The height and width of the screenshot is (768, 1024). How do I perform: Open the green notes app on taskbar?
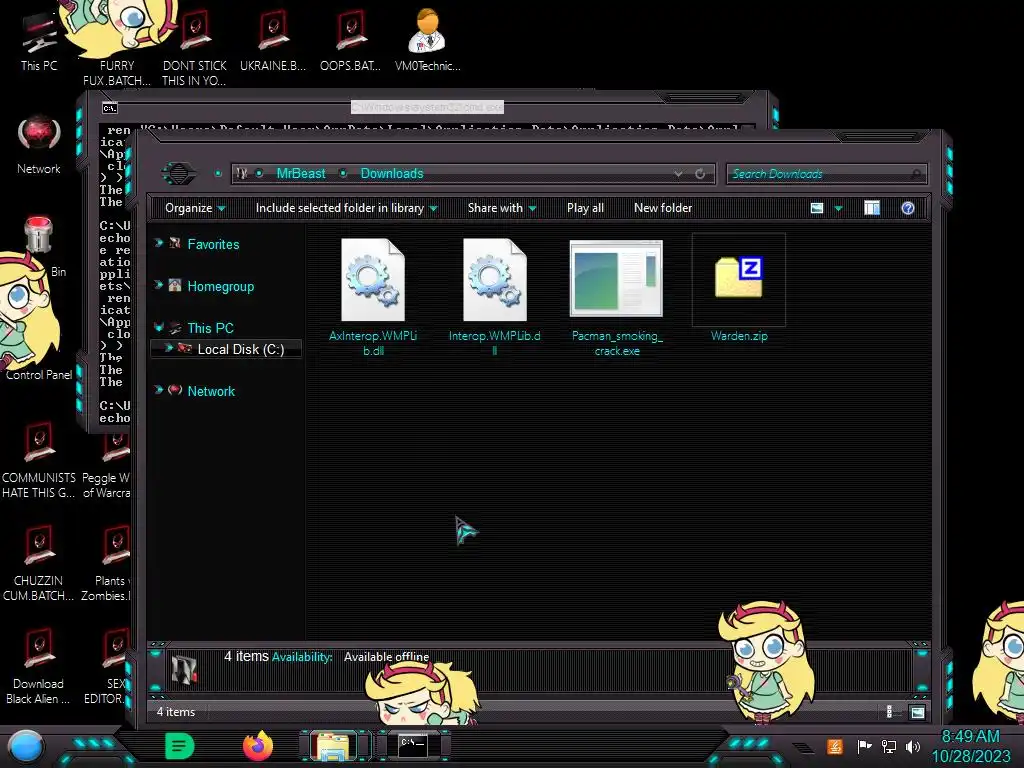click(180, 745)
